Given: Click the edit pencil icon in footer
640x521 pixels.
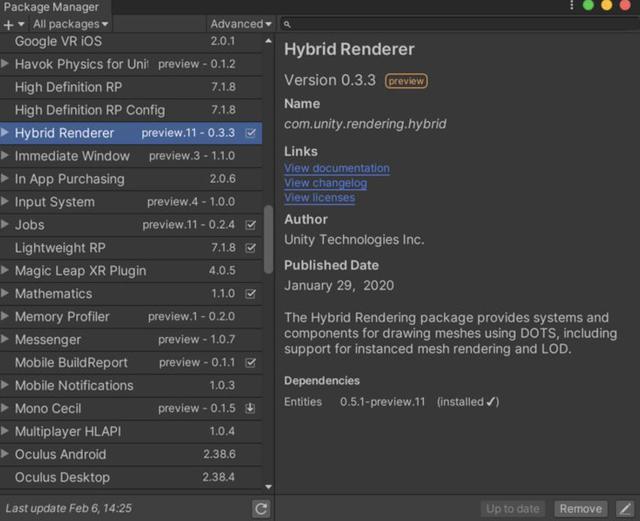Looking at the screenshot, I should pos(624,509).
